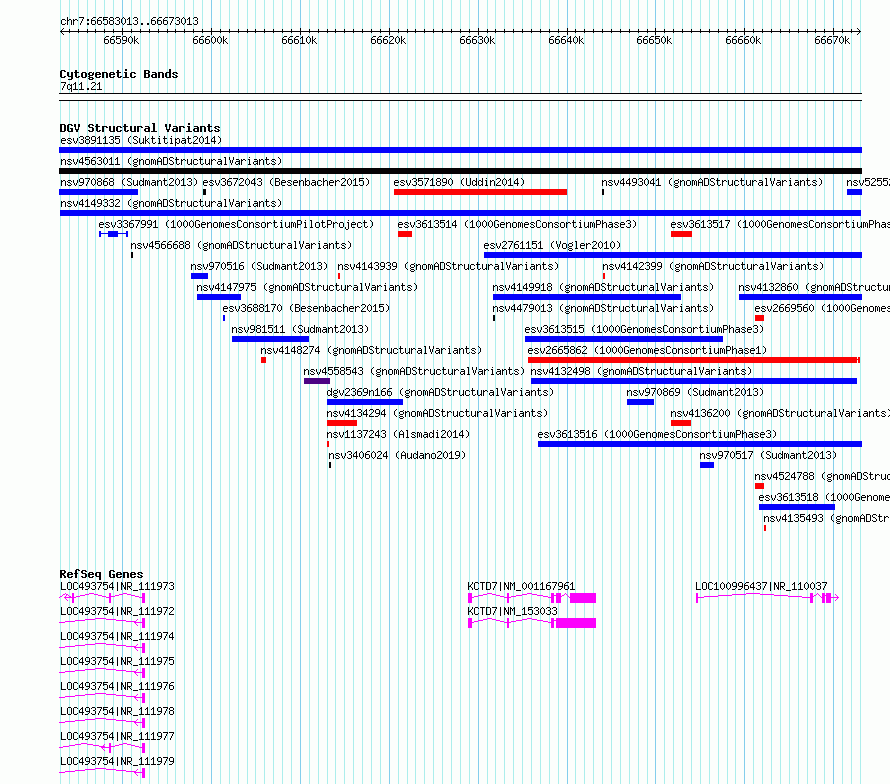The height and width of the screenshot is (784, 890).
Task: Select the esv3613517 variant label
Action: (780, 224)
